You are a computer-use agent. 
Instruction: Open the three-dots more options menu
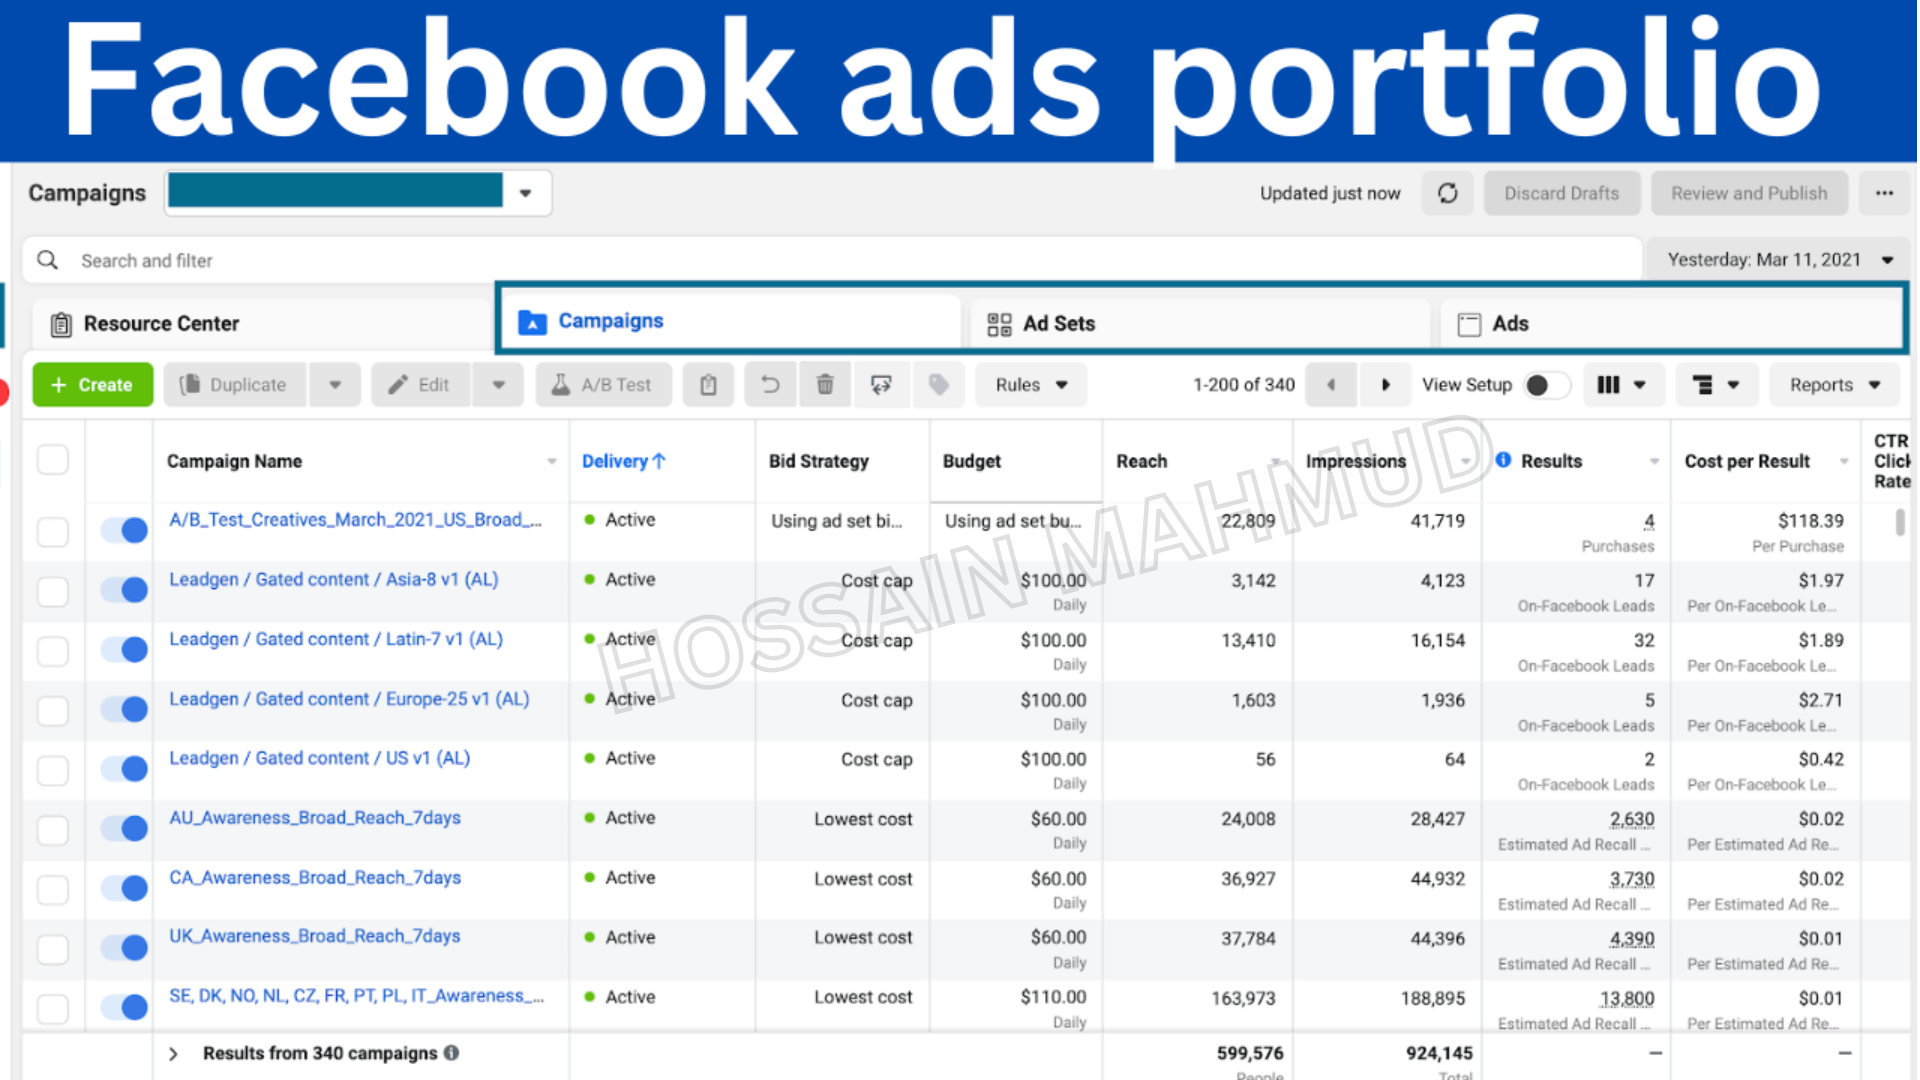point(1884,193)
